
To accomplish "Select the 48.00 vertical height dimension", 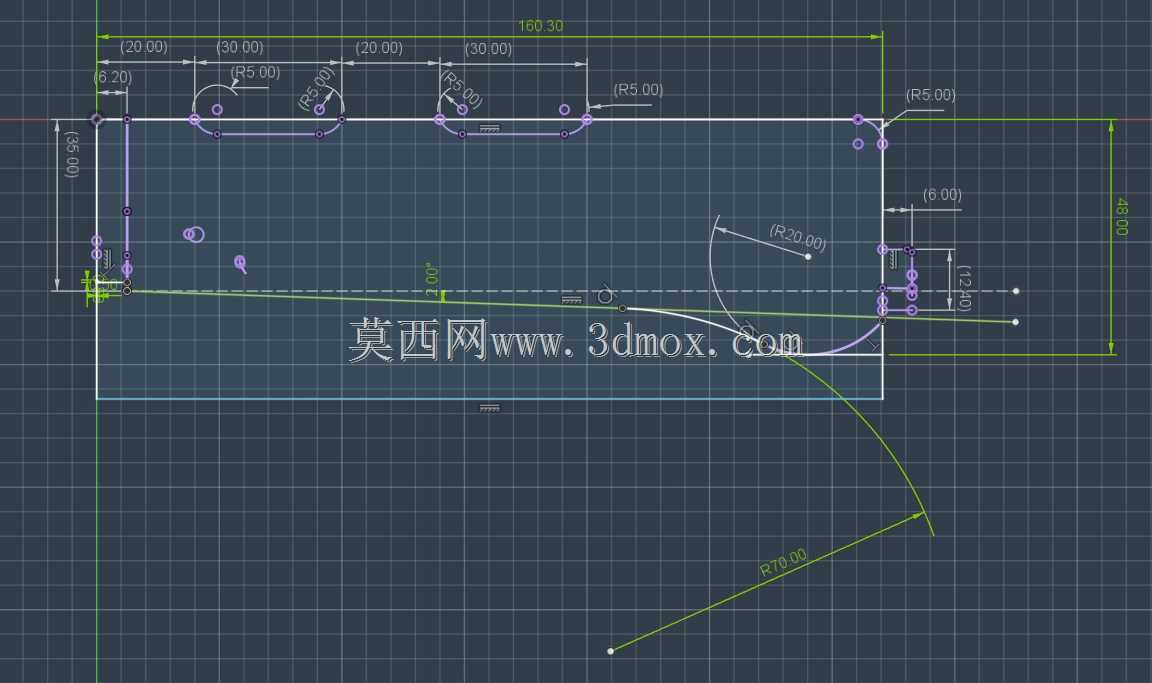I will 1121,217.
